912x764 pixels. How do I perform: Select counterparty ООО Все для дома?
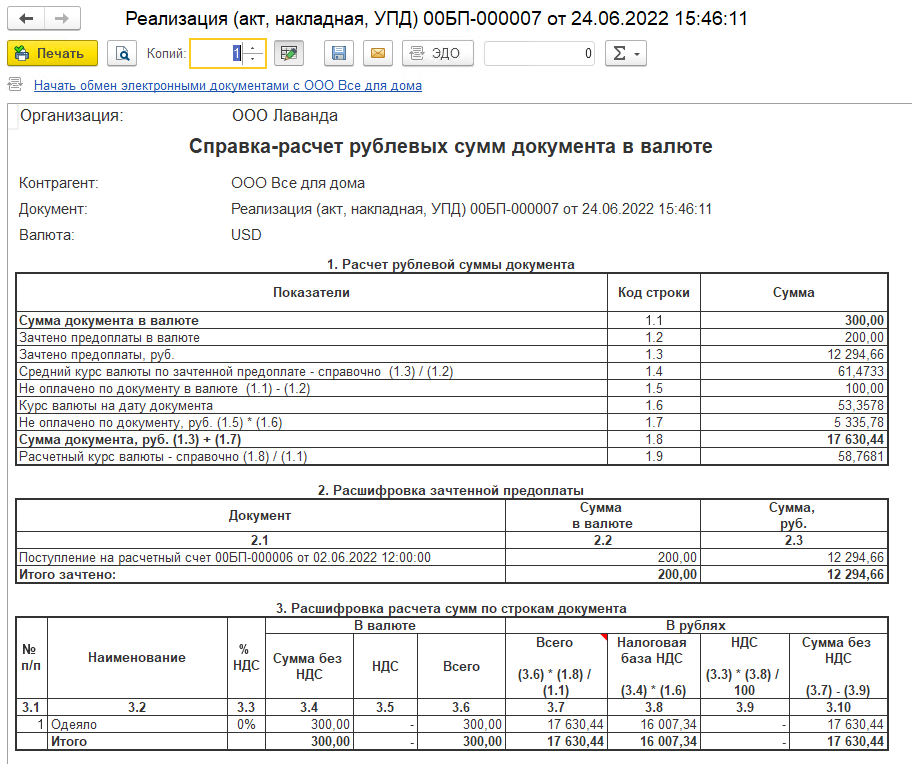(x=298, y=183)
